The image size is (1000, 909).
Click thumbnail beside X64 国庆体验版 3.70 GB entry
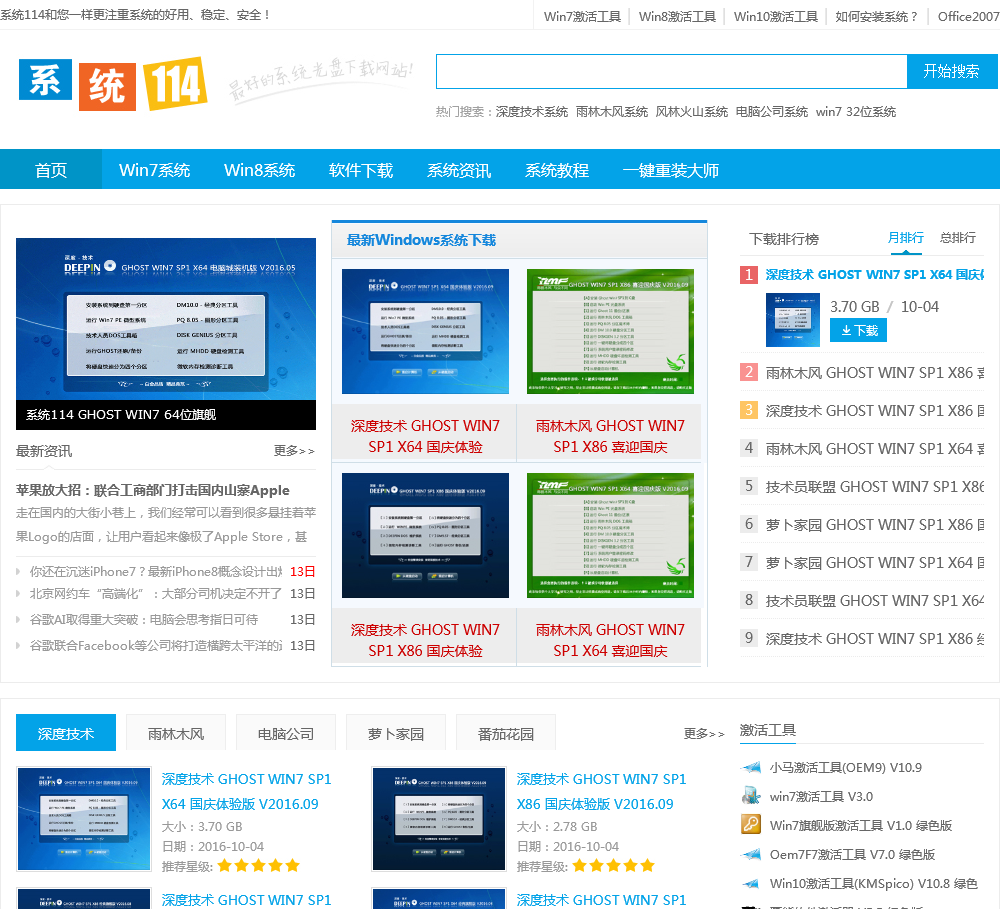click(84, 819)
